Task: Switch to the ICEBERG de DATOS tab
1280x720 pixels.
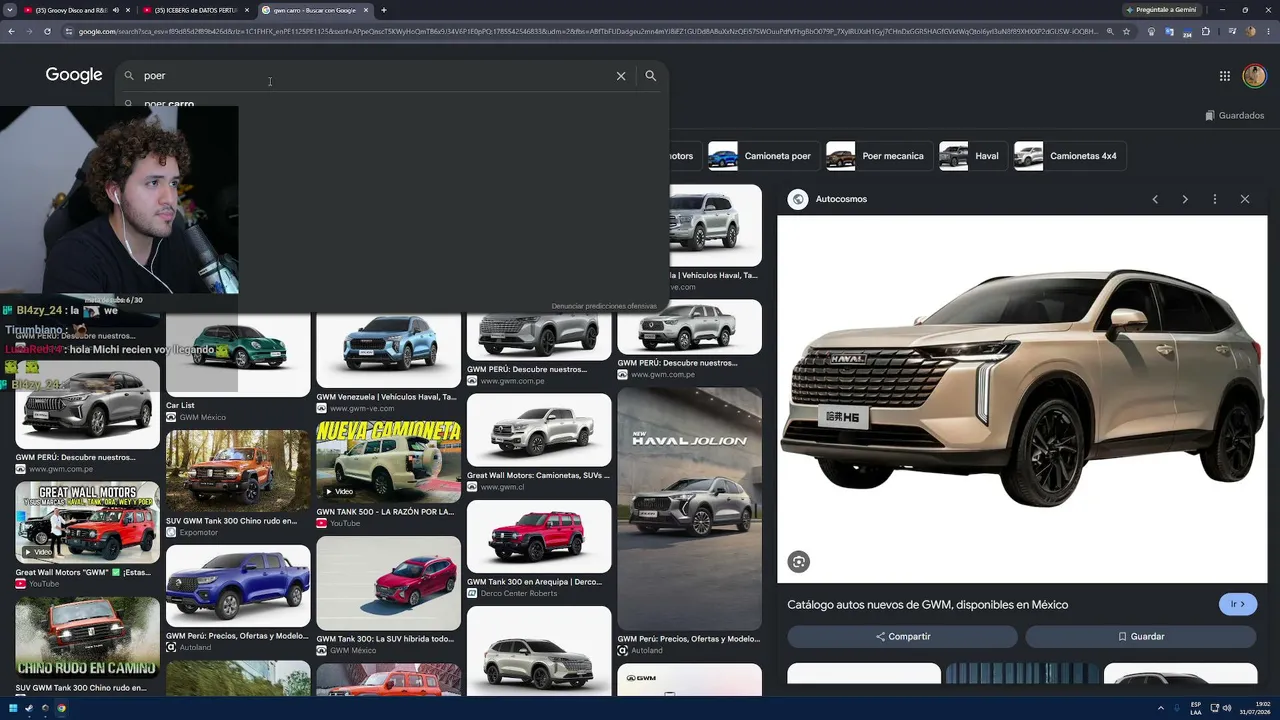Action: click(195, 10)
